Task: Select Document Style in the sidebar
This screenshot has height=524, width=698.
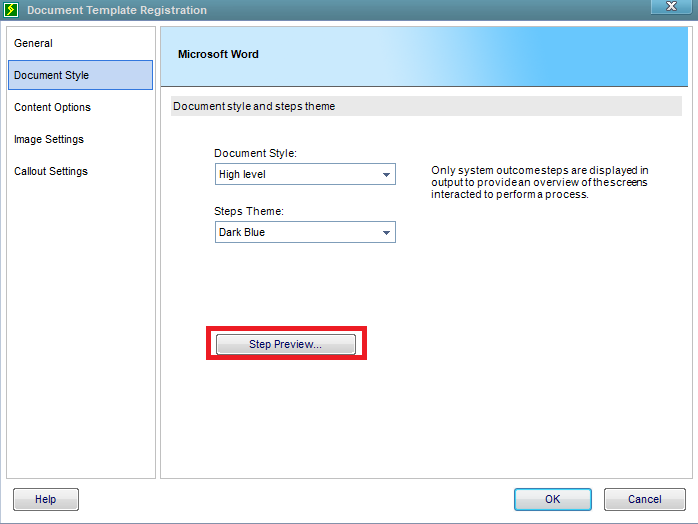Action: point(81,75)
